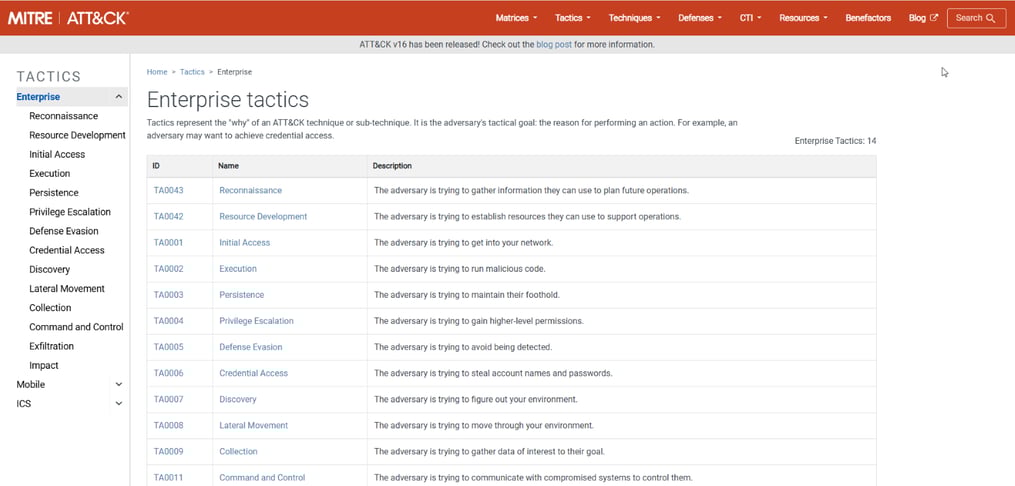The width and height of the screenshot is (1015, 486).
Task: Click Home in the breadcrumb
Action: click(x=157, y=72)
